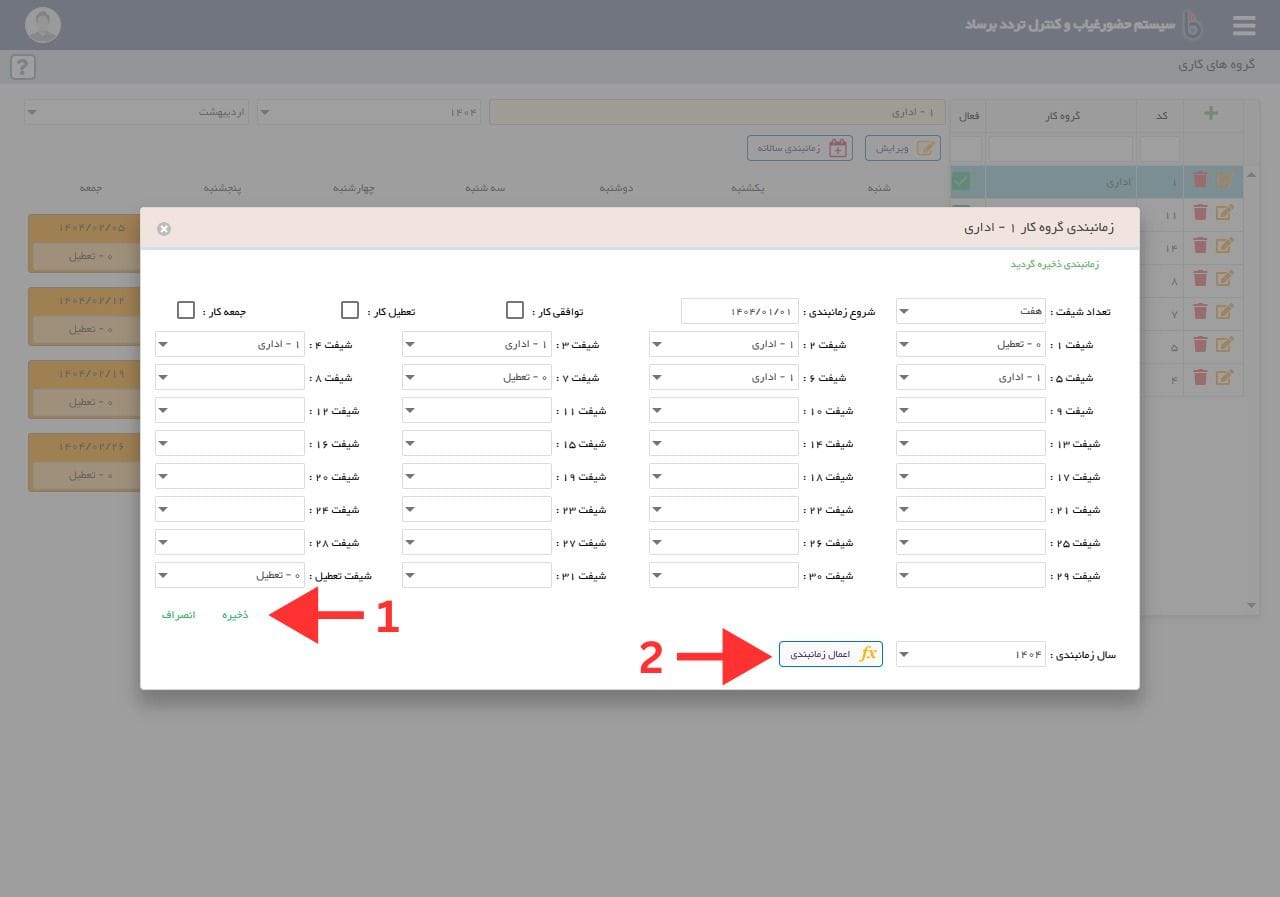Image resolution: width=1280 pixels, height=897 pixels.
Task: Enable the جمعه کار checkbox
Action: pos(185,310)
